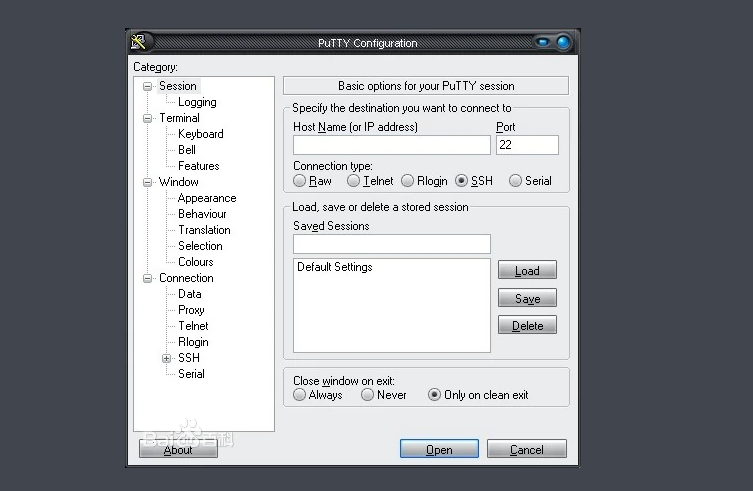Click the minimize button in title bar

(543, 42)
